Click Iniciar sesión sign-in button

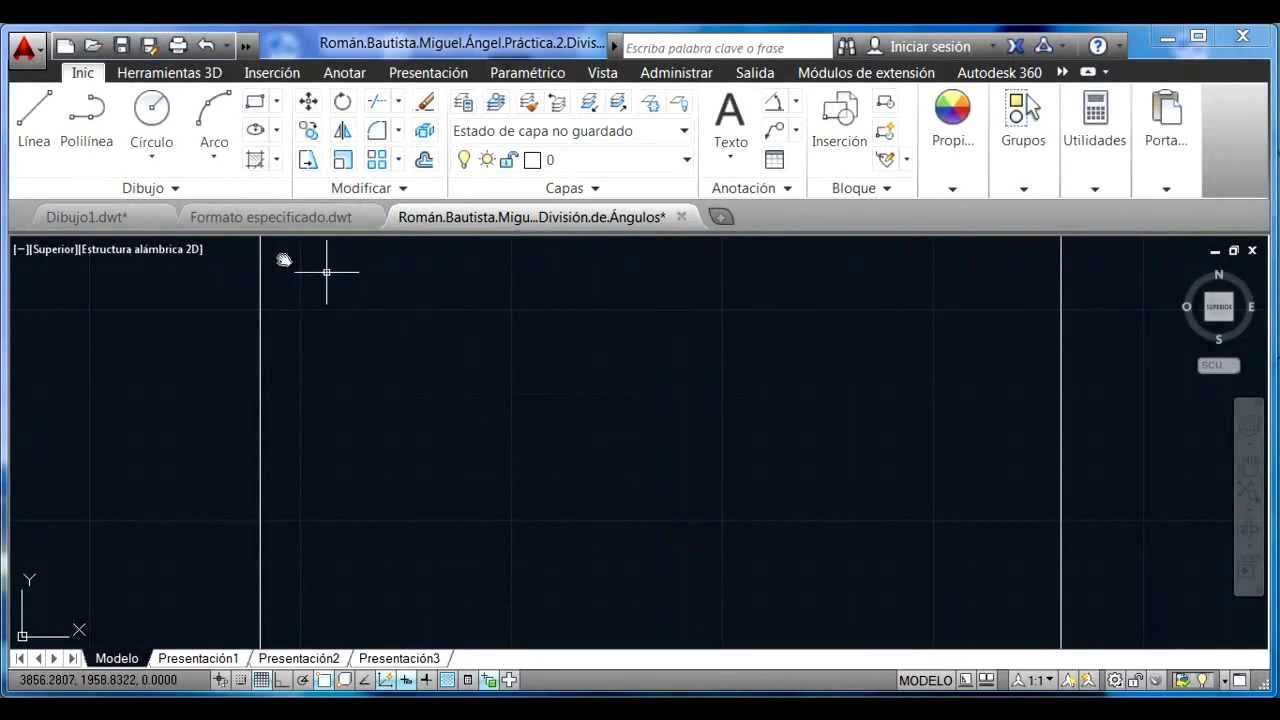point(920,46)
